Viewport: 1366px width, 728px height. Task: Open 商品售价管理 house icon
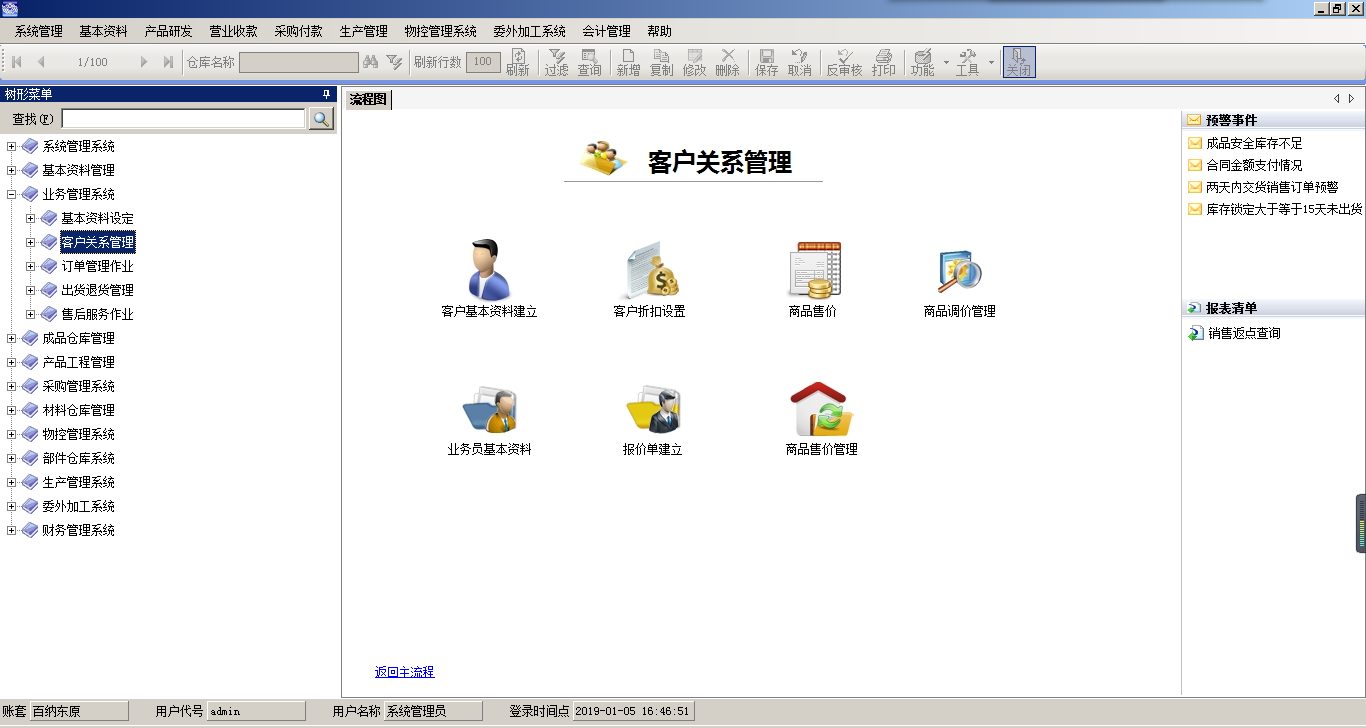tap(821, 408)
